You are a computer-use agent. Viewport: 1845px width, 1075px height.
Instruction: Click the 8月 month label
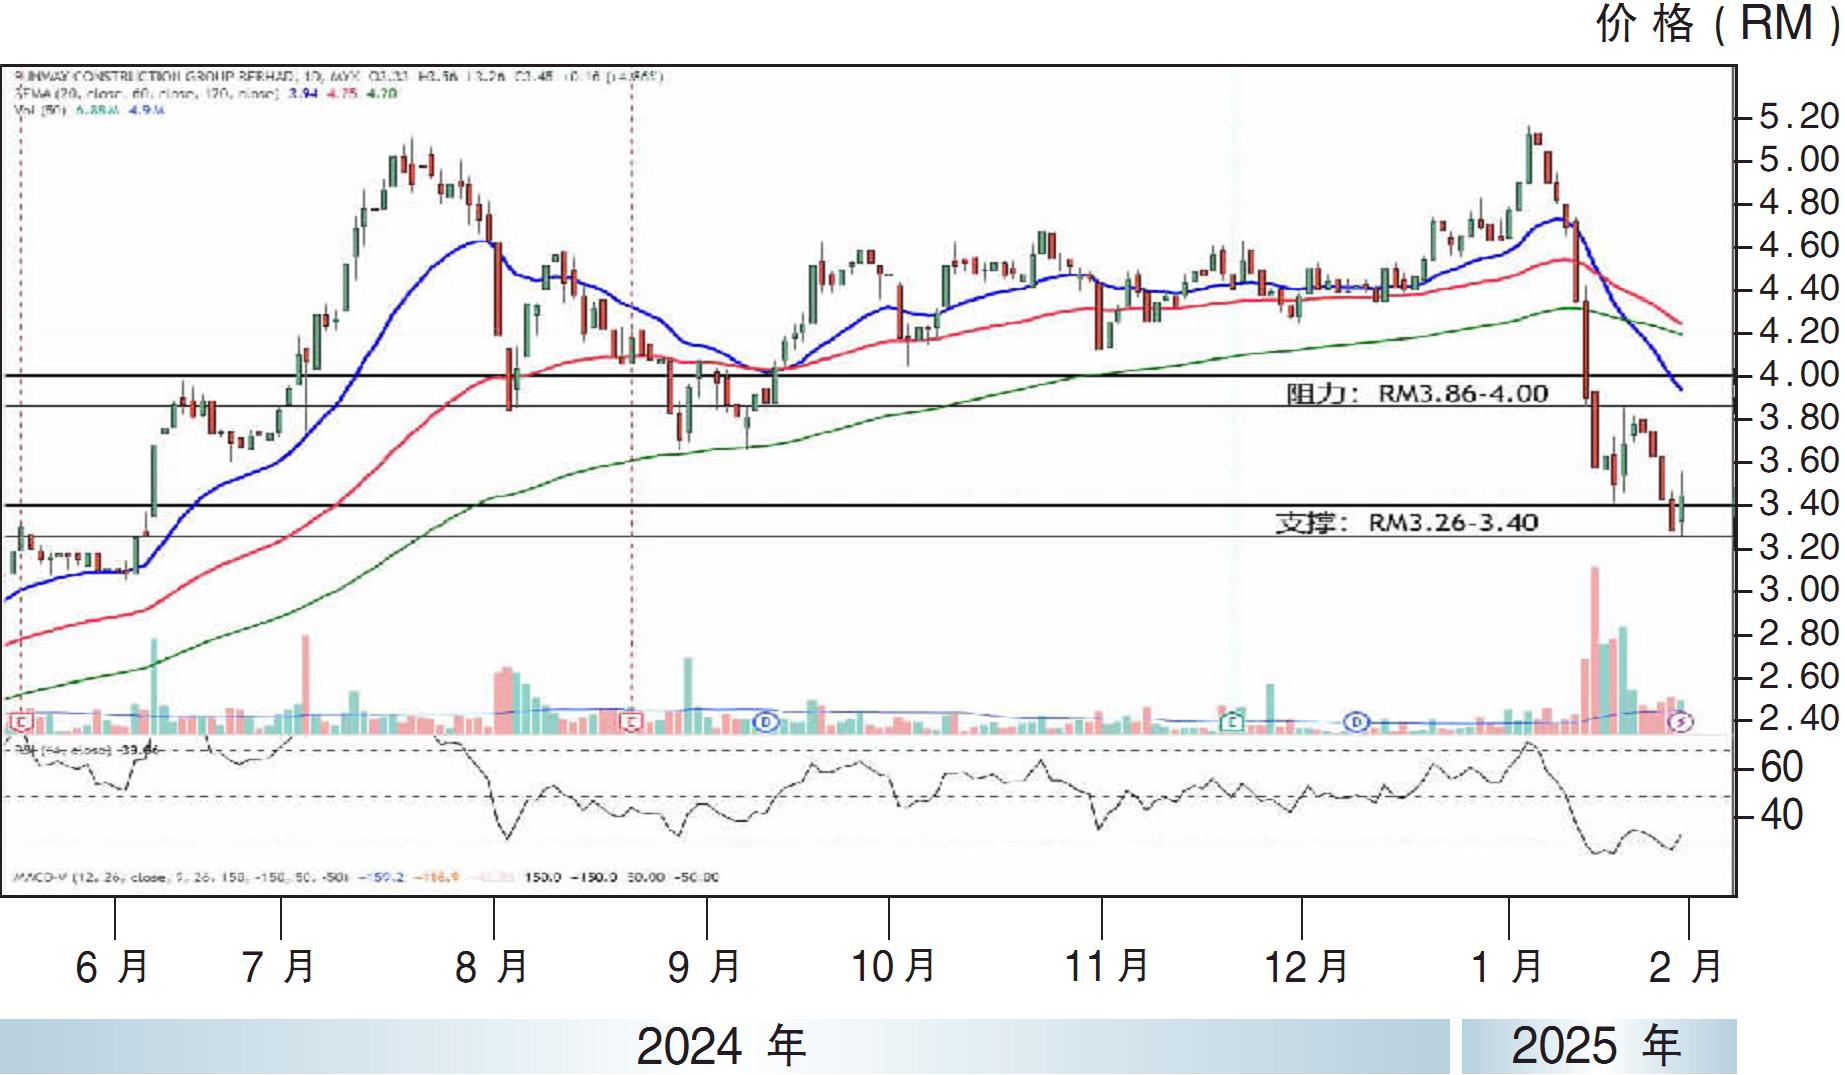click(x=491, y=966)
